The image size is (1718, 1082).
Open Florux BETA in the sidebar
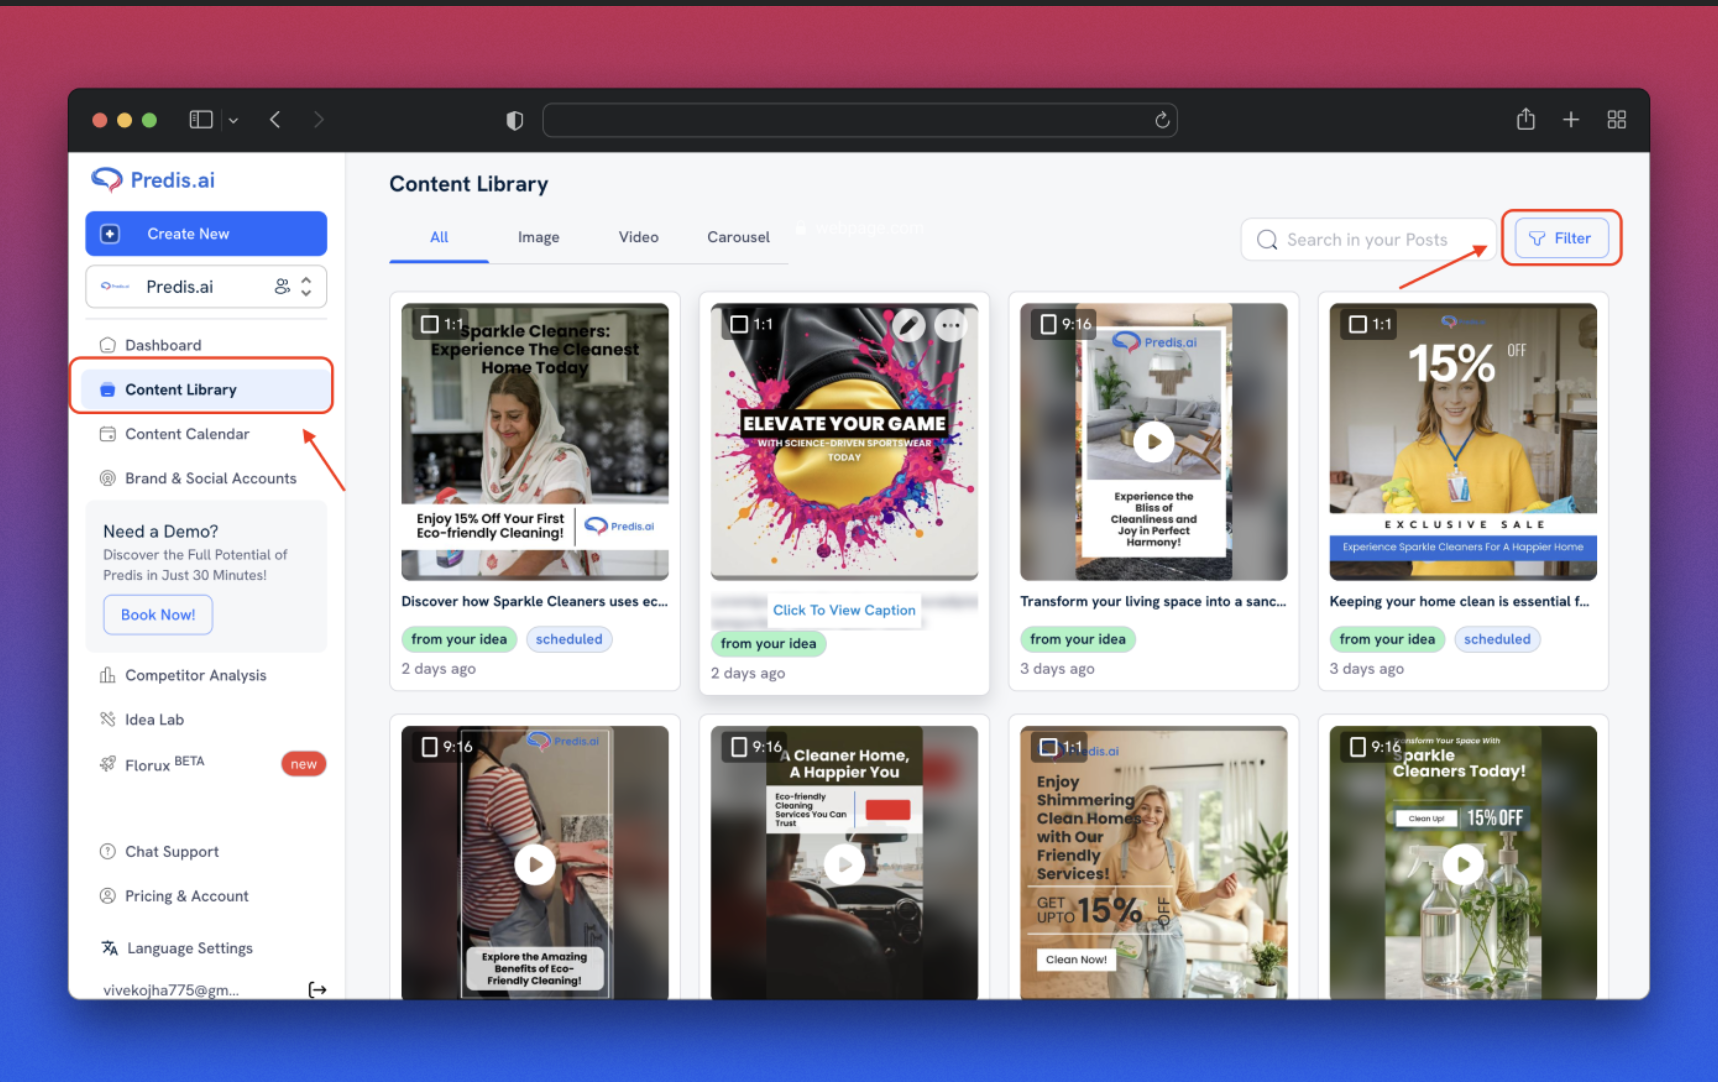[164, 764]
